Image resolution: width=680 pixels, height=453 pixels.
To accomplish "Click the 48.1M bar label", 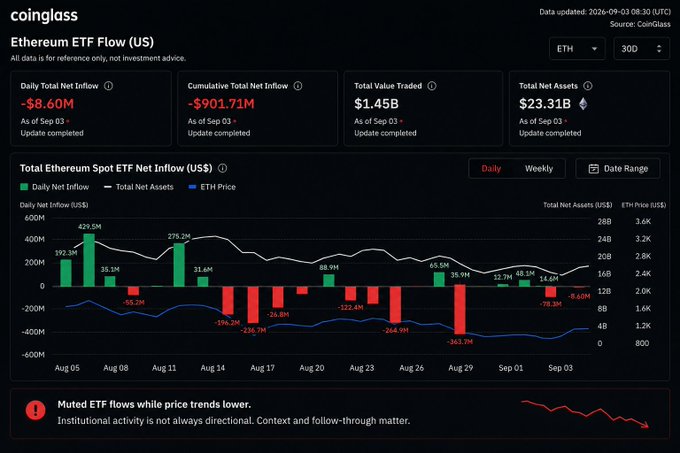I will (x=525, y=274).
